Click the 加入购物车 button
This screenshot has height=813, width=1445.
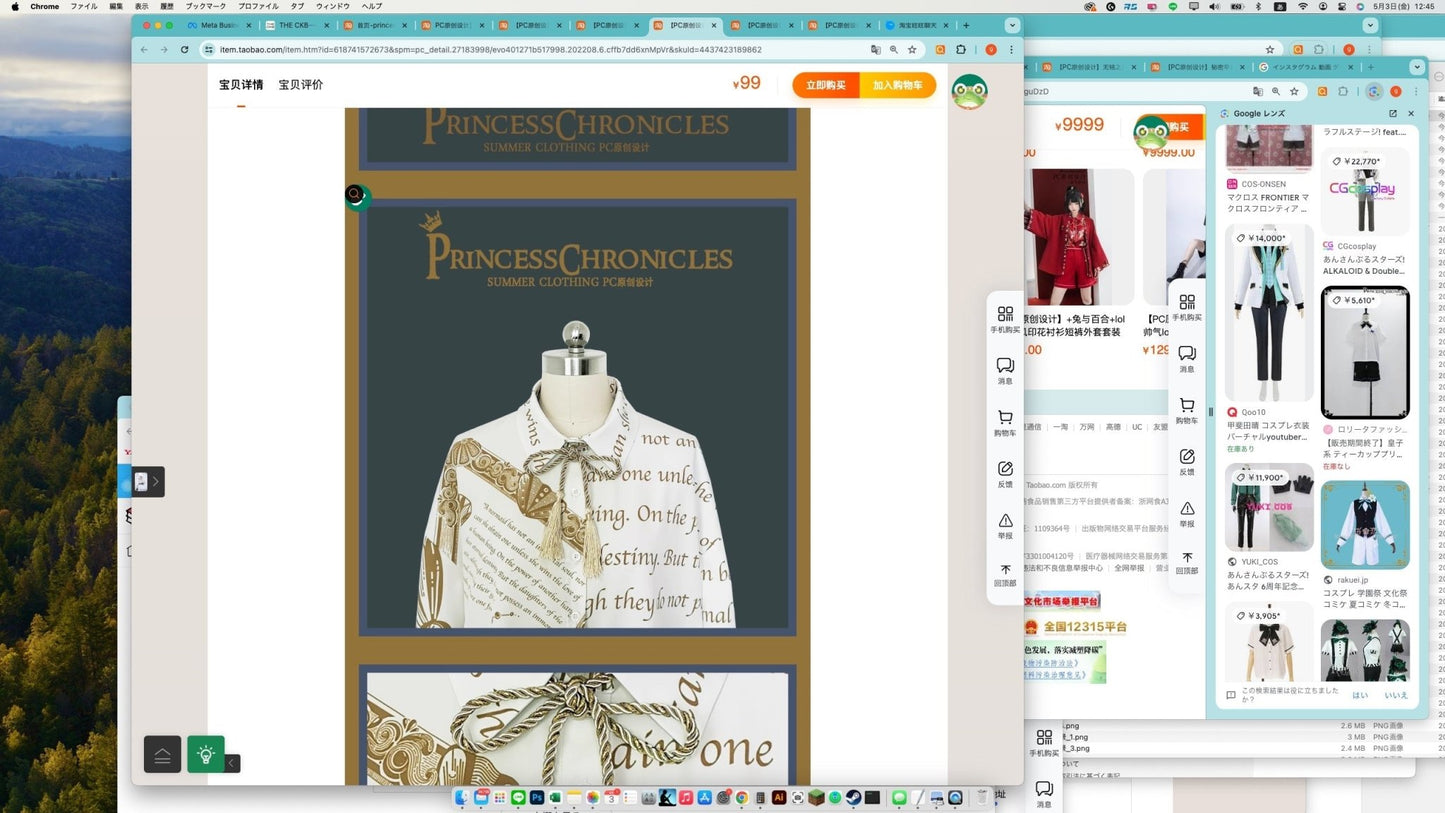[x=897, y=86]
